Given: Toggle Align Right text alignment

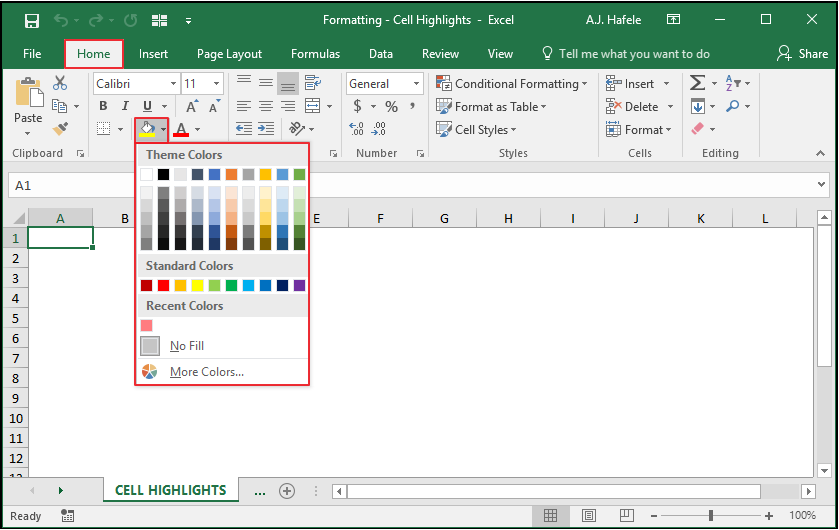Looking at the screenshot, I should tap(288, 106).
